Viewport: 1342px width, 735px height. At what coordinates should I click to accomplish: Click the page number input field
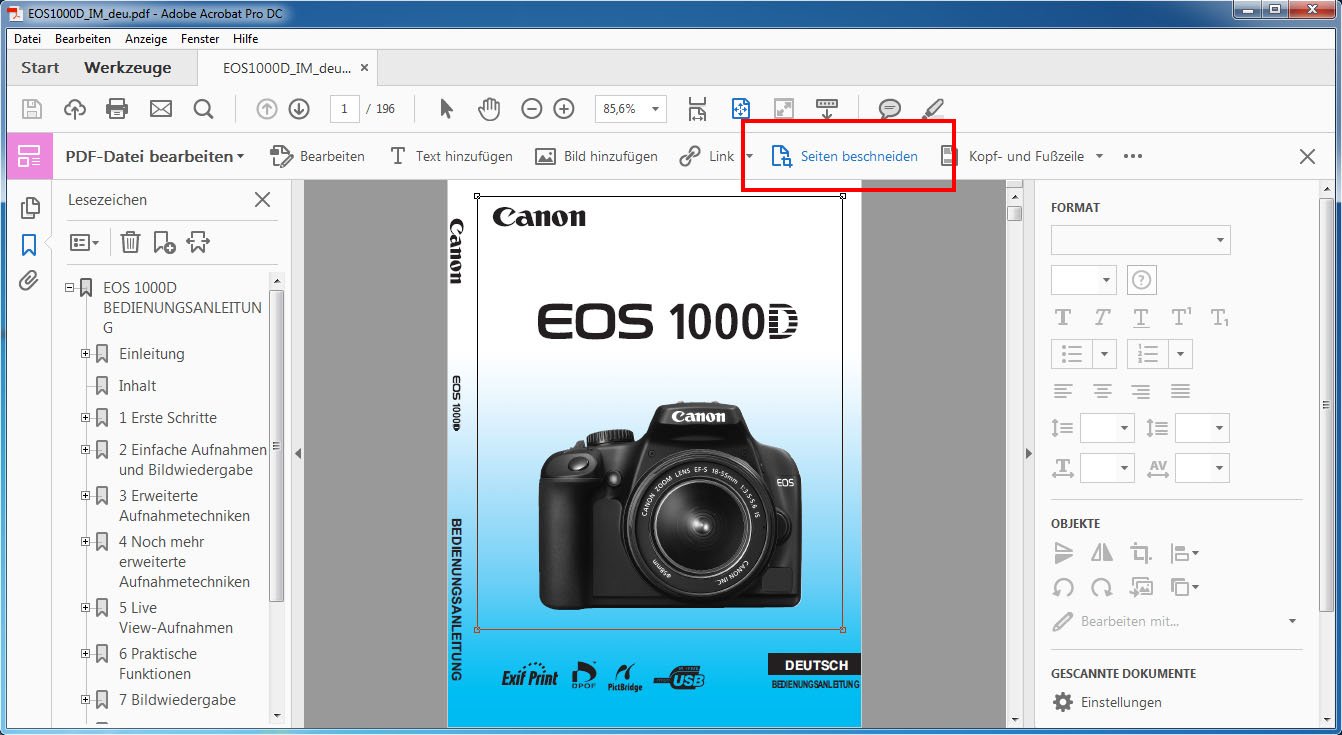(344, 109)
